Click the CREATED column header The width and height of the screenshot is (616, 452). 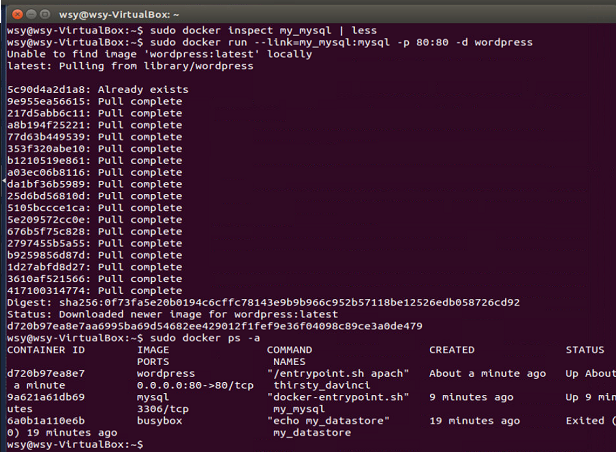pos(452,350)
